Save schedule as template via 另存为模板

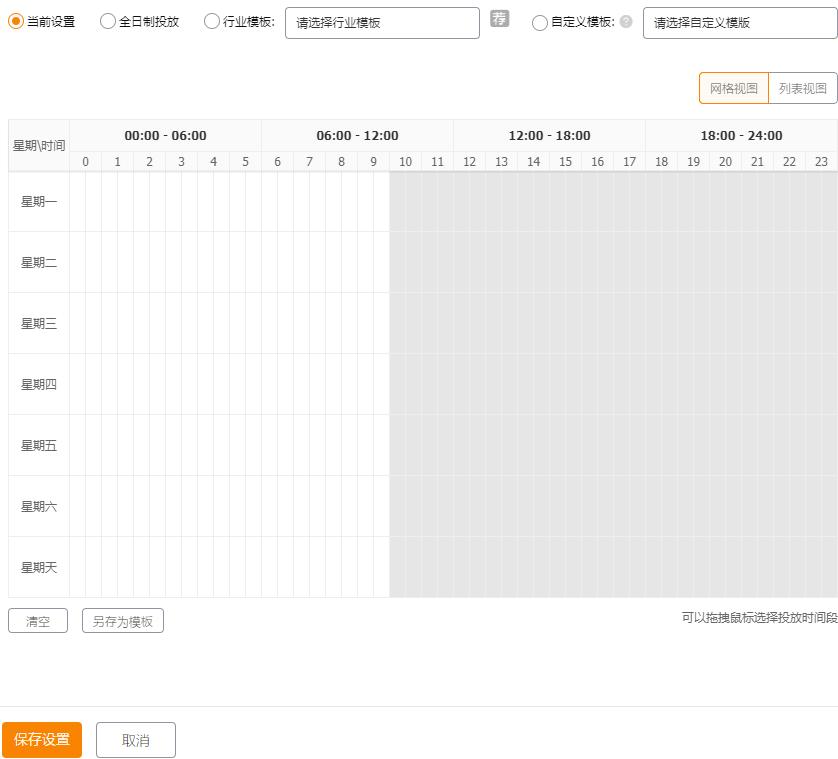click(122, 620)
